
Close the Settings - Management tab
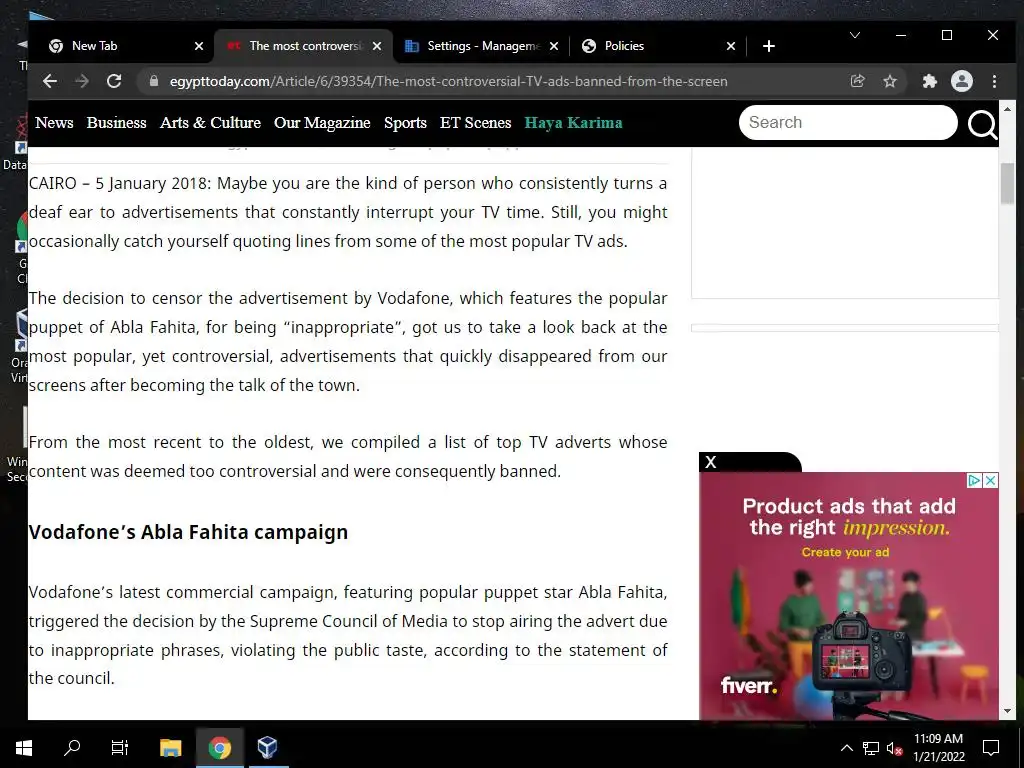tap(554, 46)
